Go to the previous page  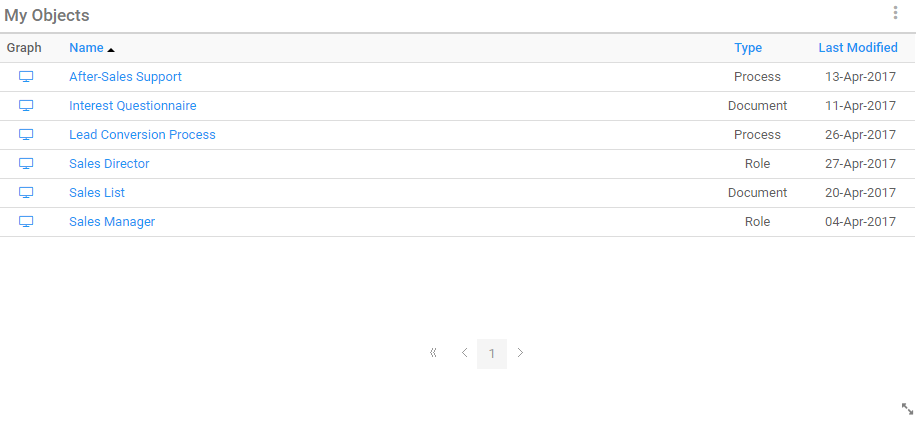464,353
